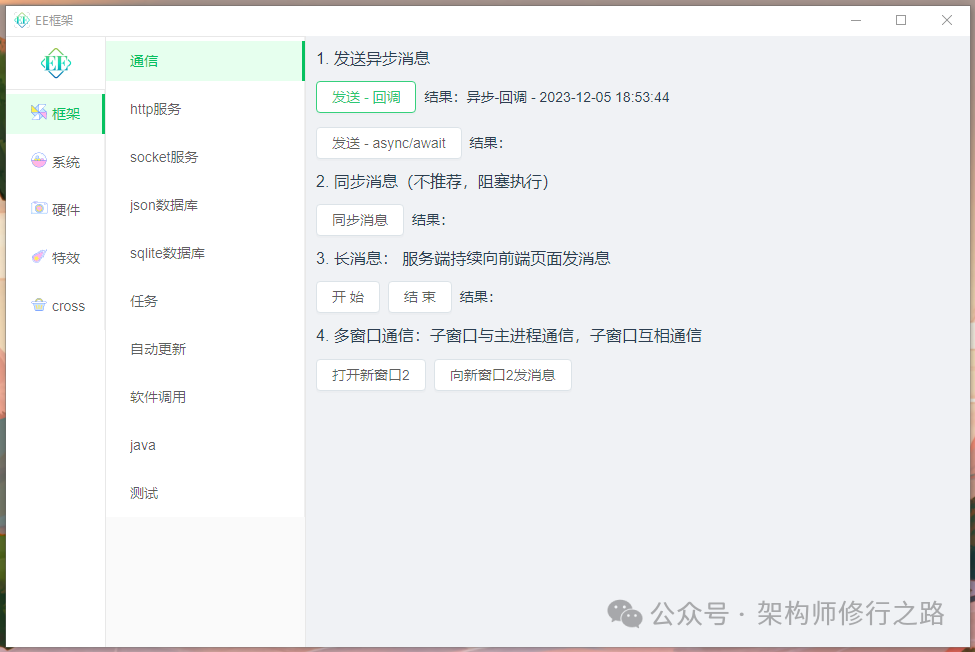The width and height of the screenshot is (975, 652).
Task: Go to json数据库 section
Action: 205,205
